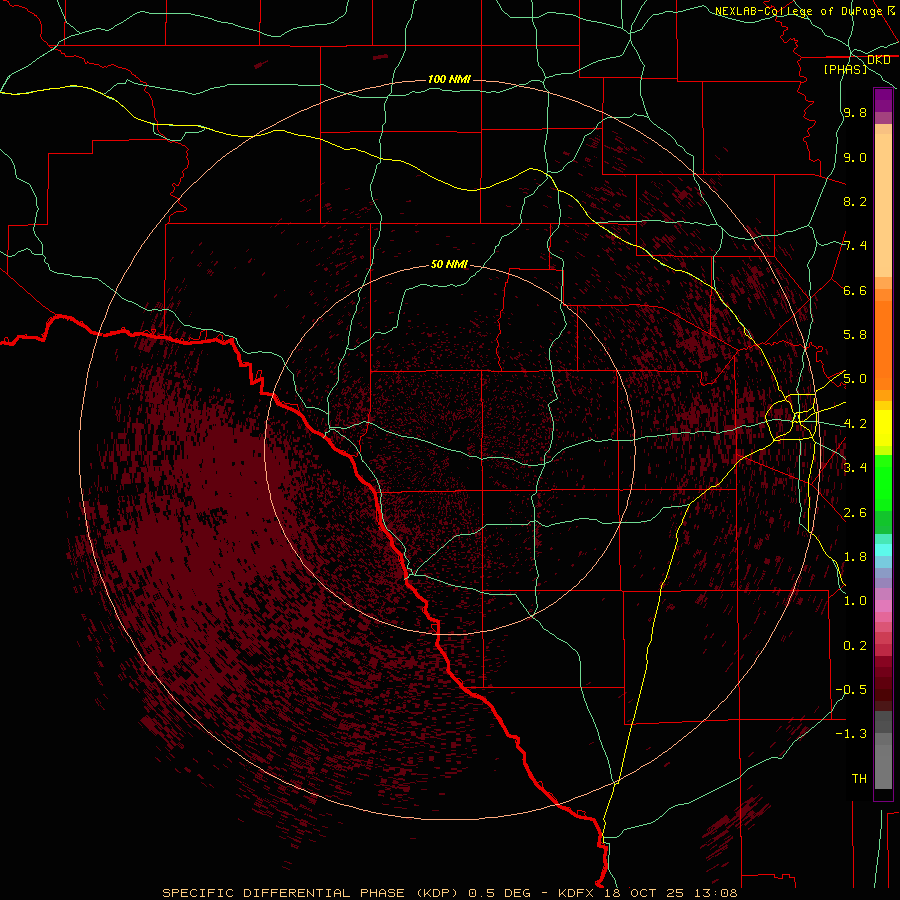Viewport: 900px width, 900px height.
Task: Click the purple swatch atop the color bar
Action: pyautogui.click(x=883, y=100)
